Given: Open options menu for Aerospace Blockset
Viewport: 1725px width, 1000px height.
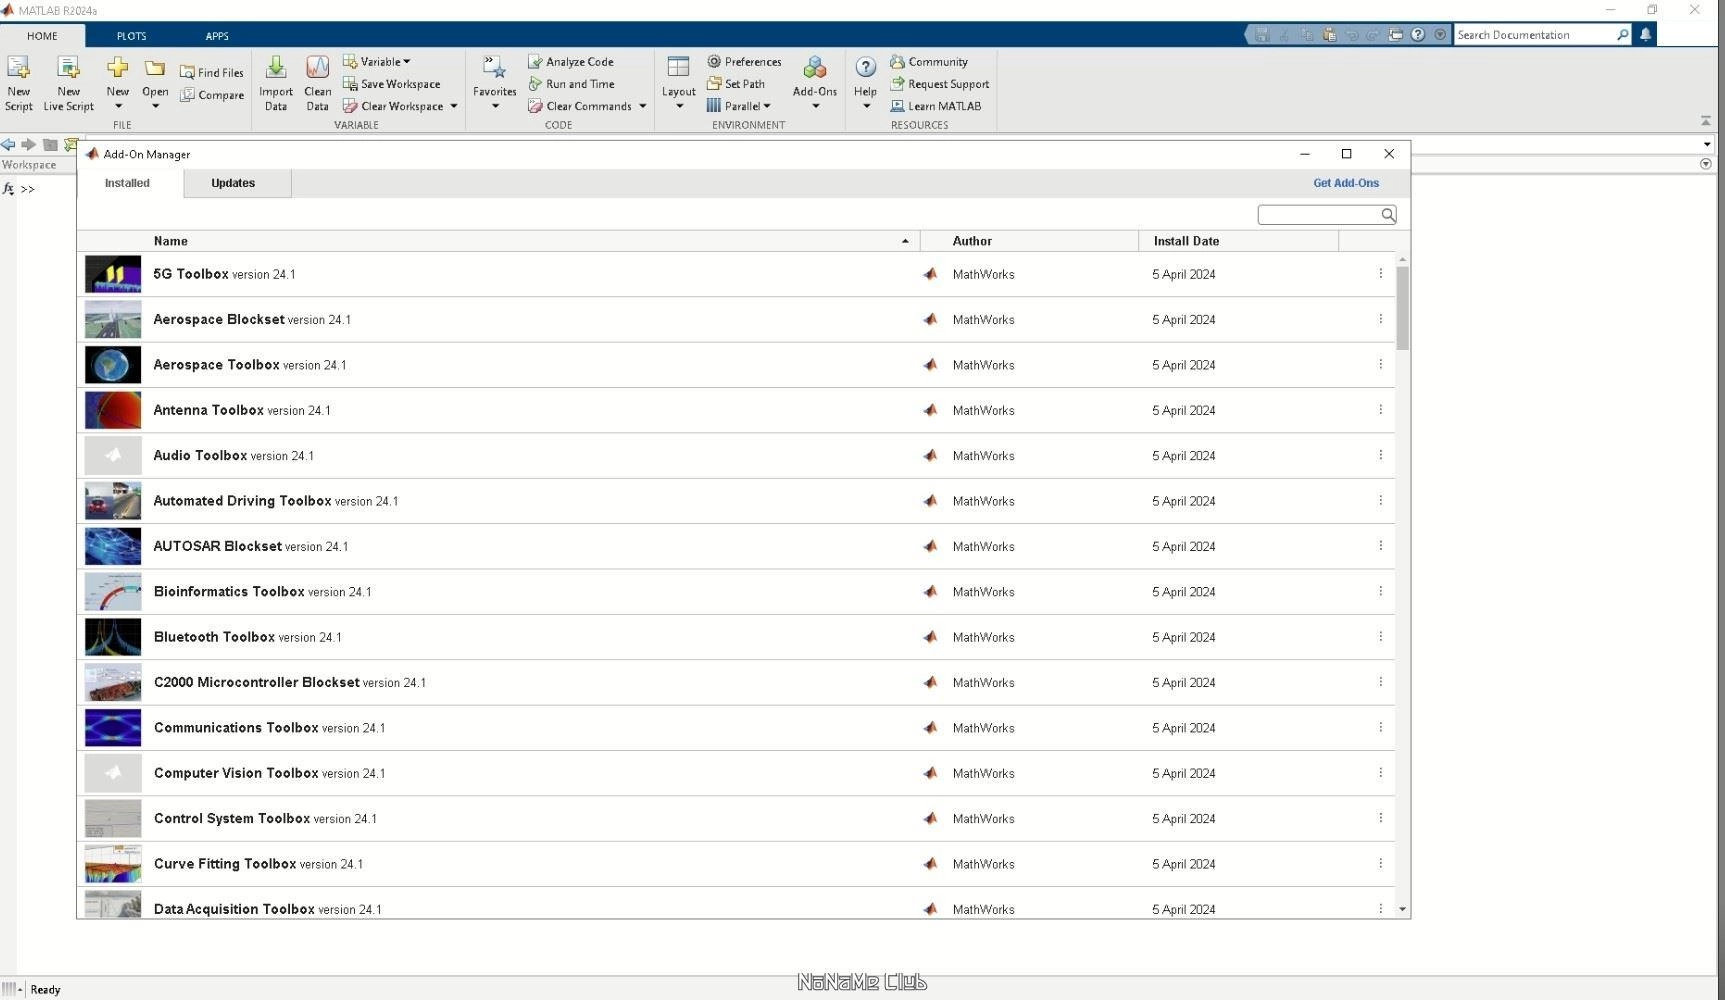Looking at the screenshot, I should click(1381, 319).
